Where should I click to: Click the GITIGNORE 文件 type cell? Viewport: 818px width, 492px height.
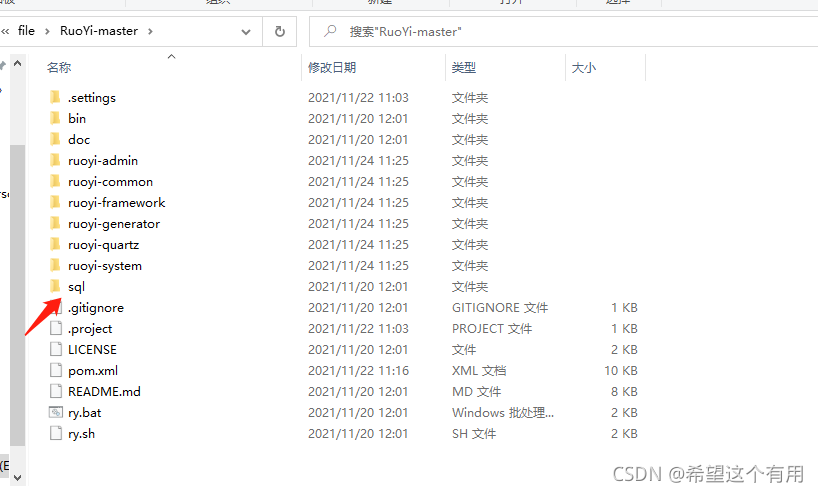coord(500,307)
